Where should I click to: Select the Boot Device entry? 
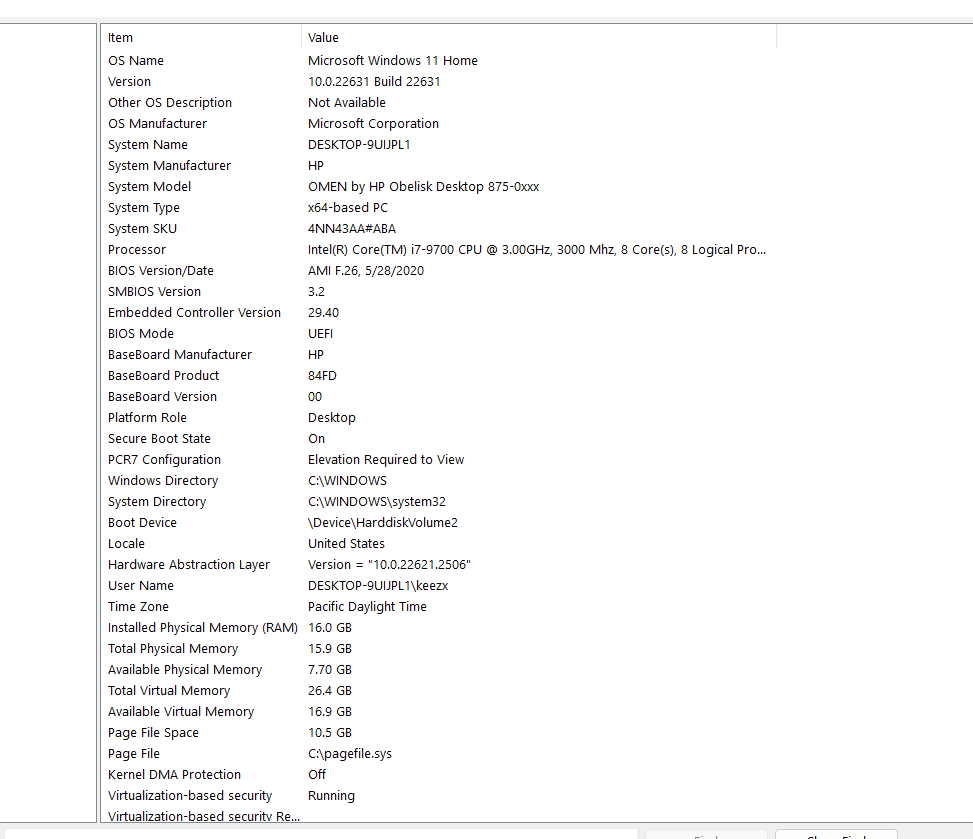(200, 522)
